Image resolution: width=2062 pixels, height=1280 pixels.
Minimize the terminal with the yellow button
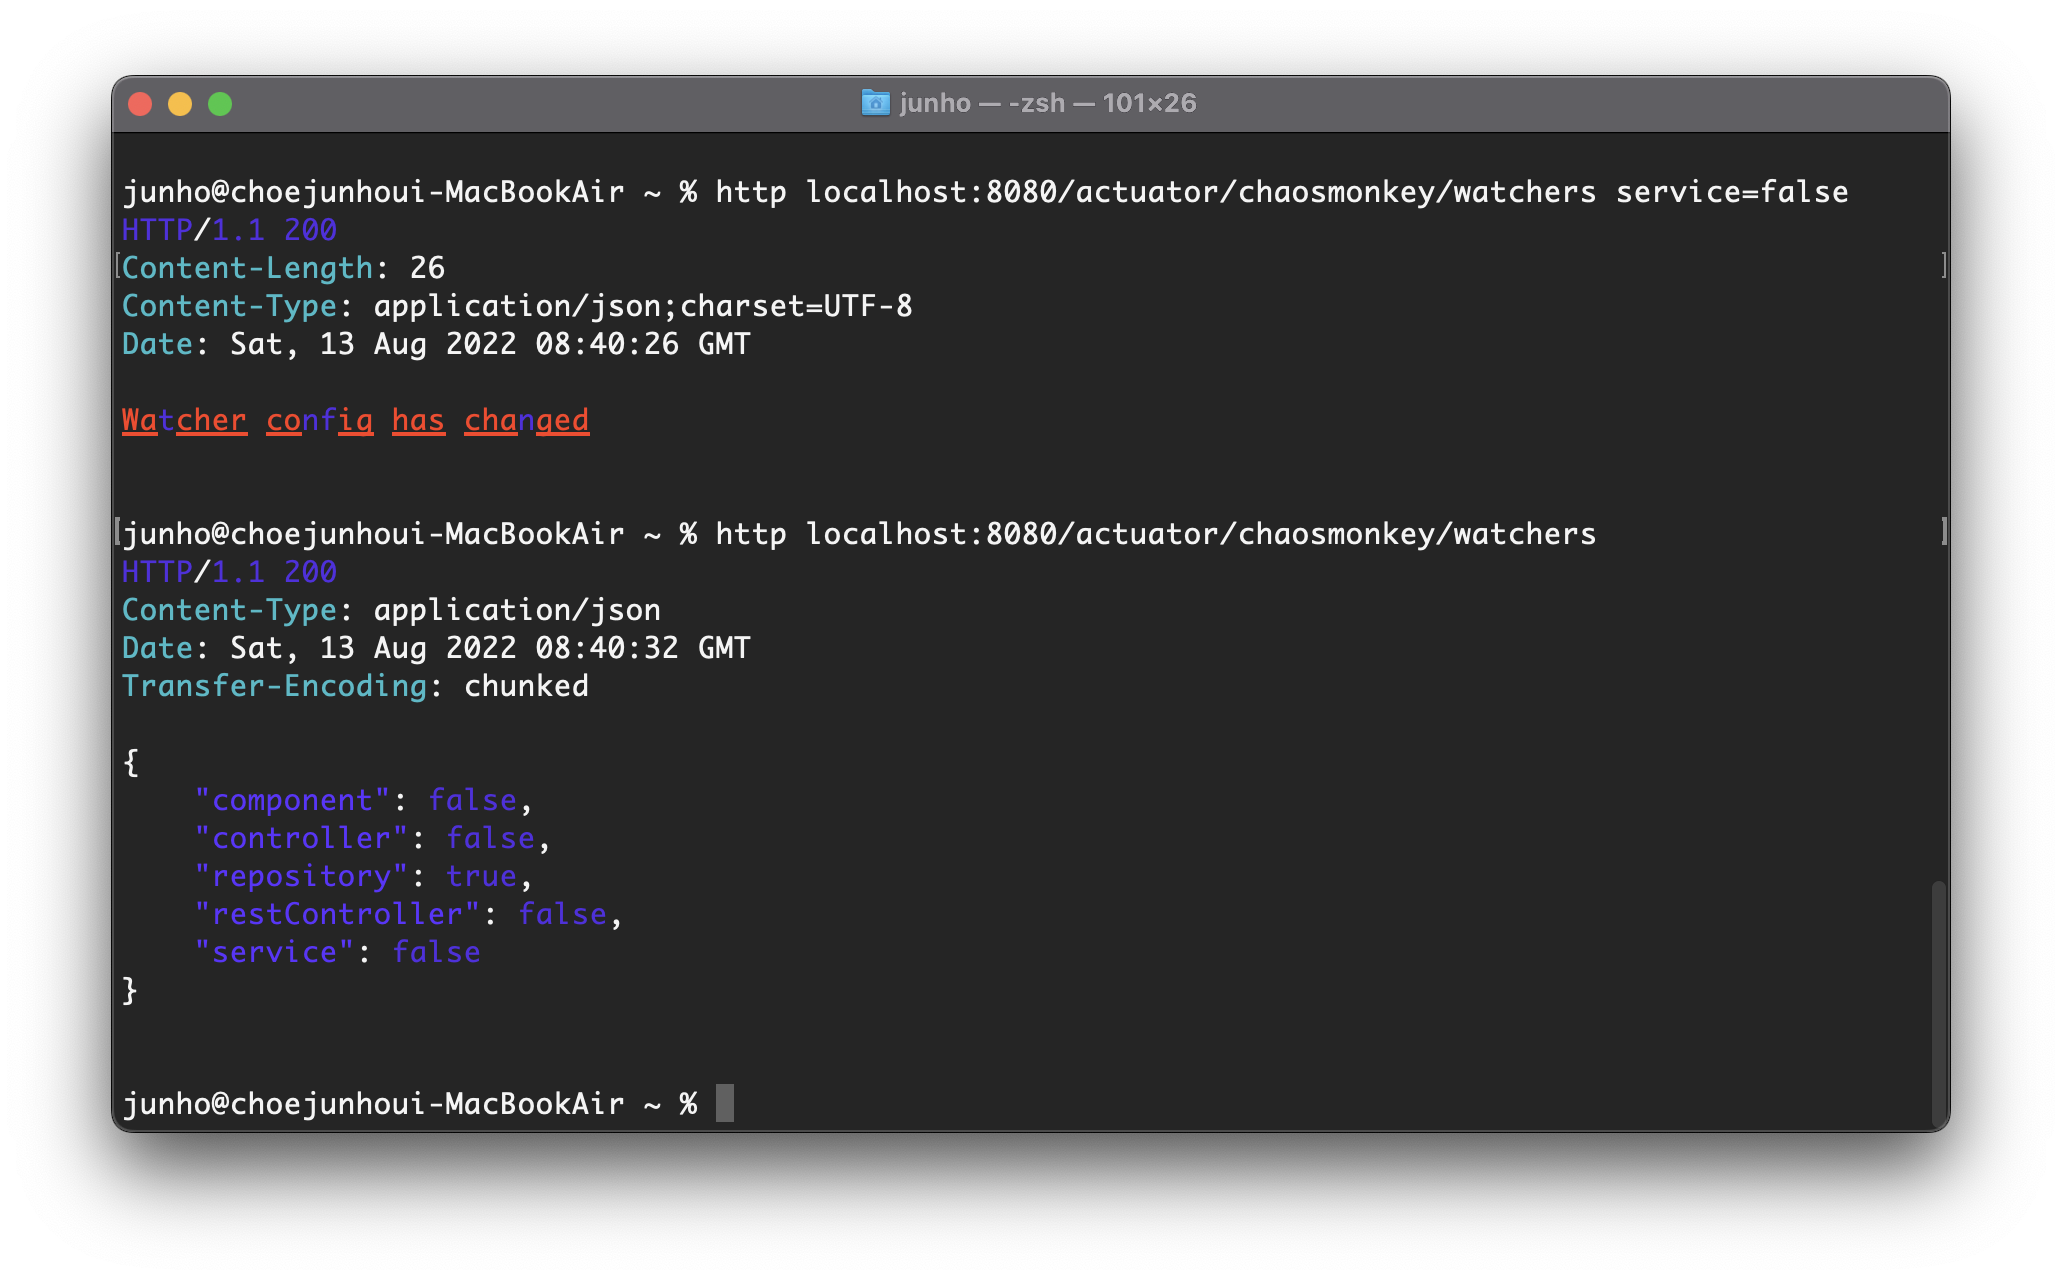click(x=180, y=104)
